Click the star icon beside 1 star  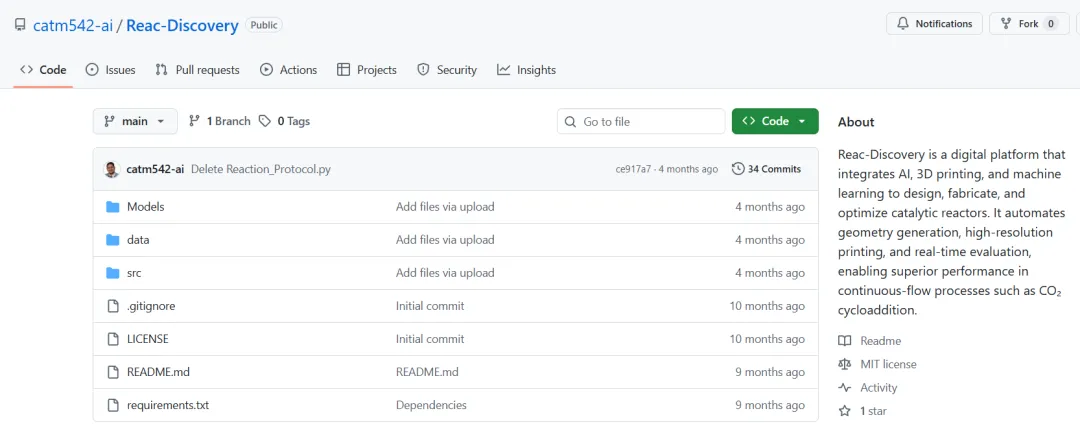[844, 411]
